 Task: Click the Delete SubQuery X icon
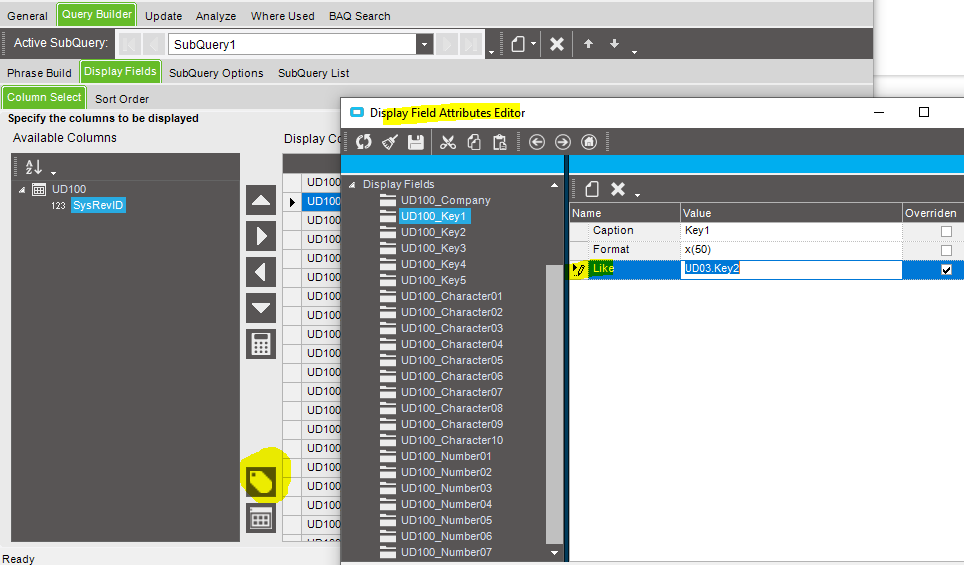click(x=557, y=44)
